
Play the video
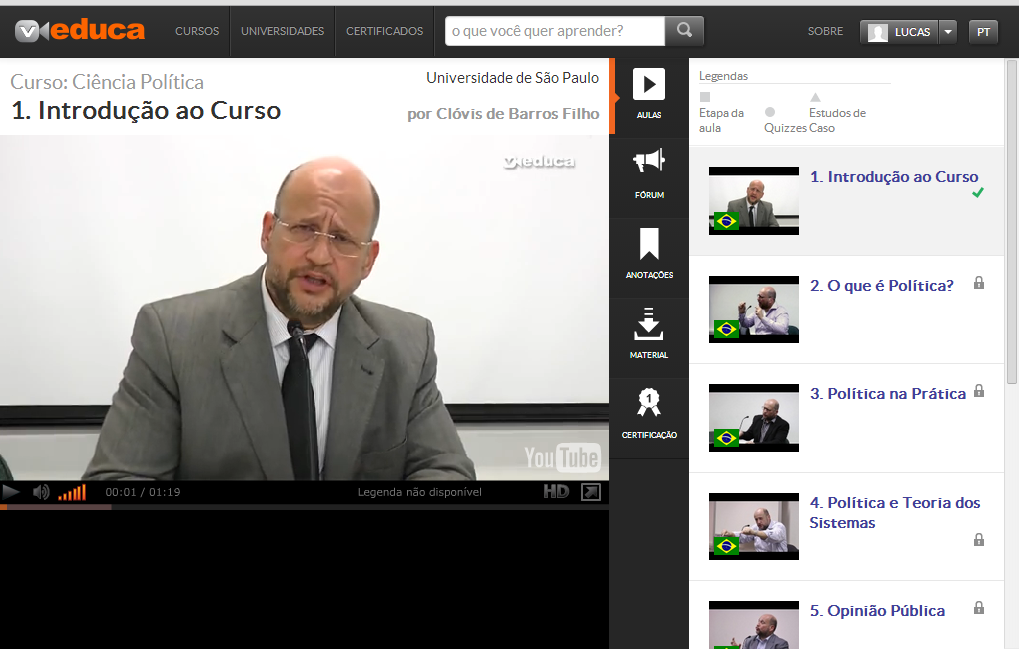13,491
